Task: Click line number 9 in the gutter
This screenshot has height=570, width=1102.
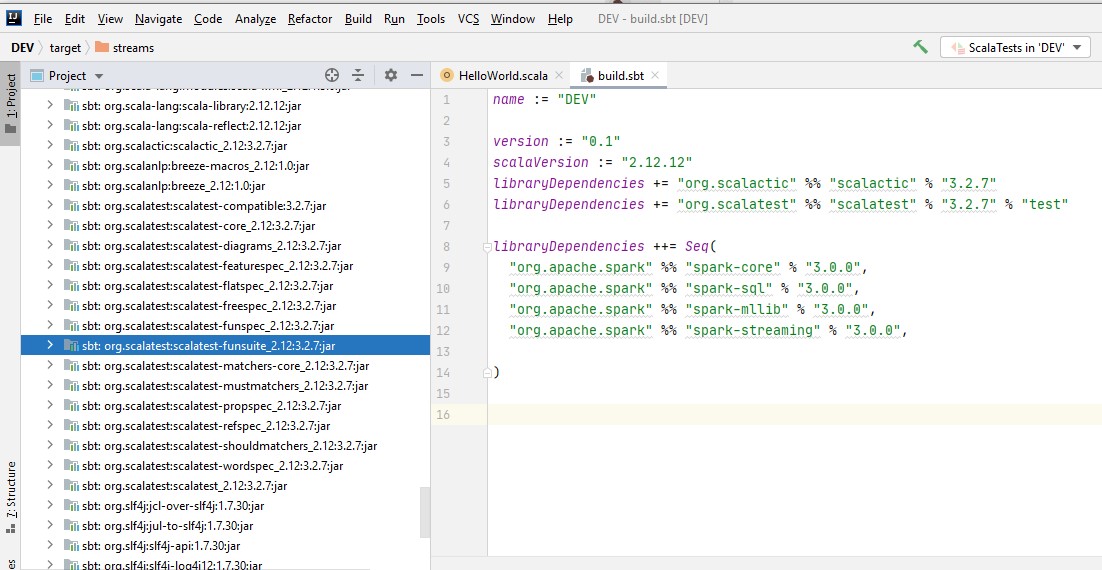Action: (x=446, y=268)
